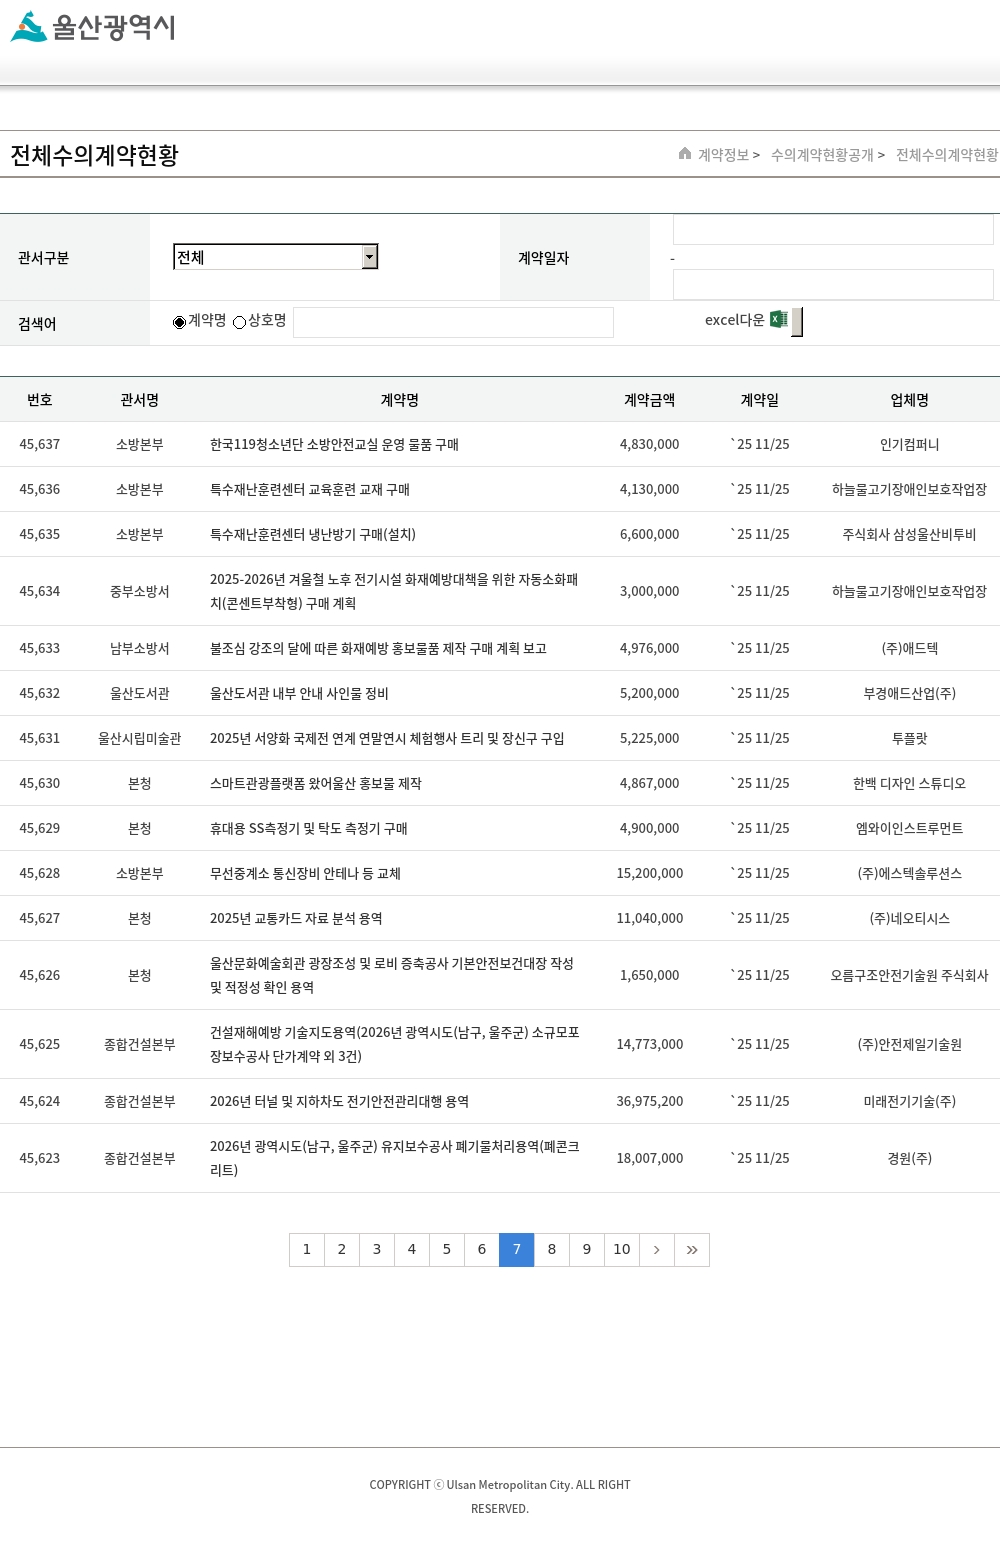Screen dimensions: 1000x1548
Task: Go to page 1 of results
Action: point(307,1249)
